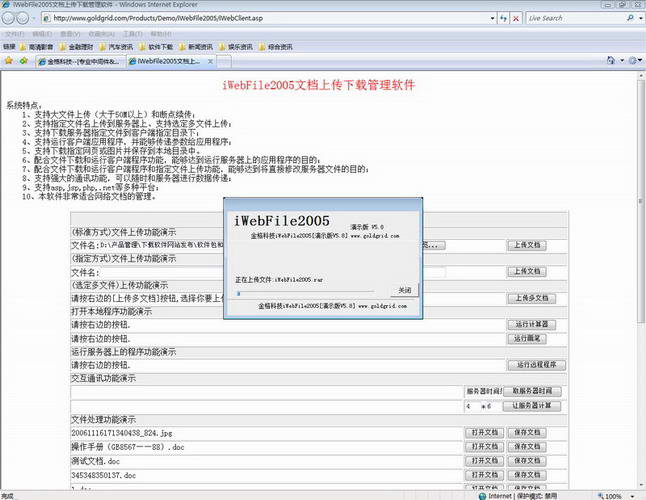Viewport: 646px width, 500px height.
Task: Click 上传文档 in the specified-method row
Action: (x=527, y=271)
